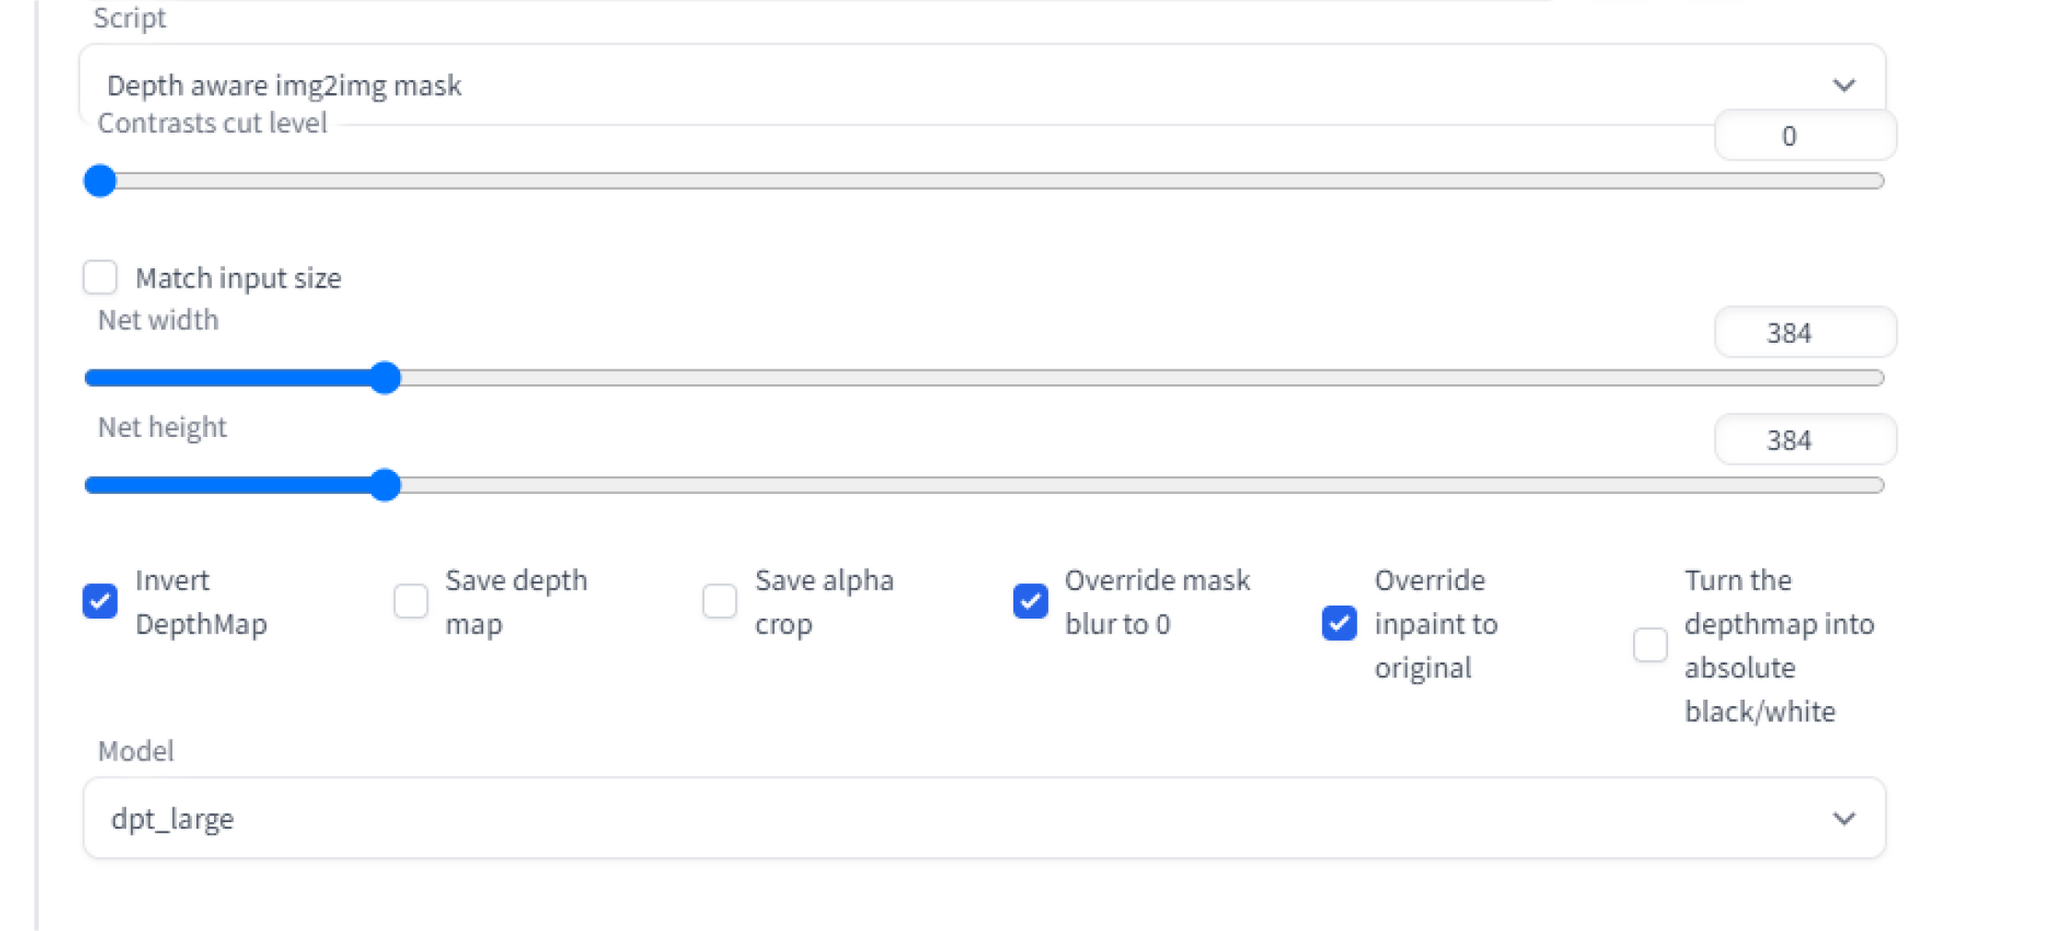Uncheck Invert DepthMap
The image size is (2048, 931).
coord(100,601)
